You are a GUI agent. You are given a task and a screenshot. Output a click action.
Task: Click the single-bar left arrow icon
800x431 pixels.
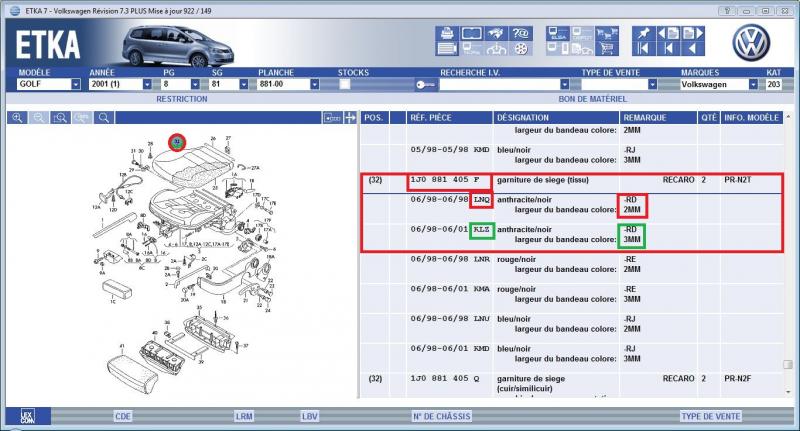[x=668, y=49]
